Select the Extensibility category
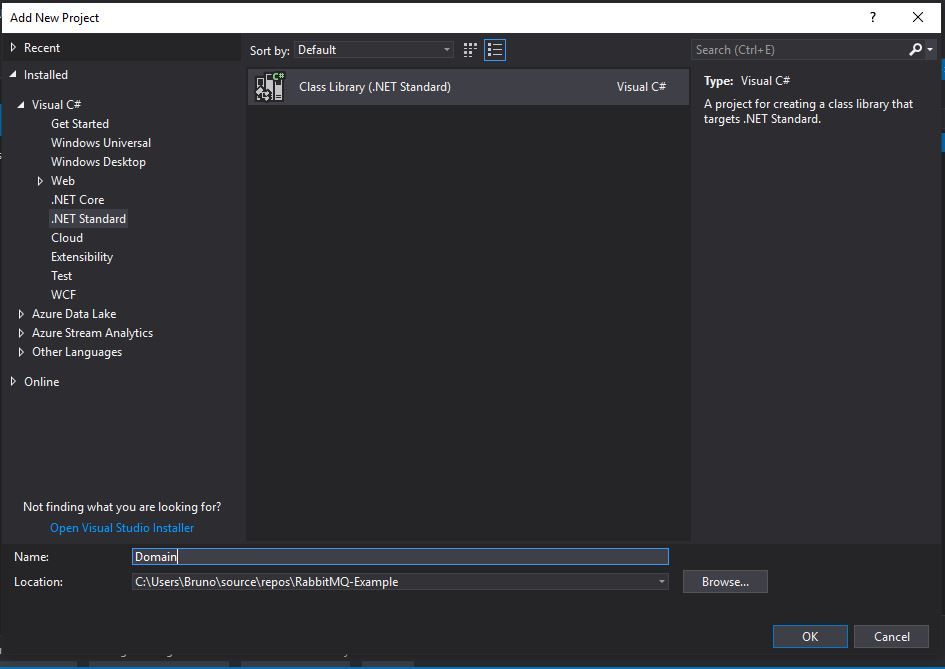 coord(82,257)
